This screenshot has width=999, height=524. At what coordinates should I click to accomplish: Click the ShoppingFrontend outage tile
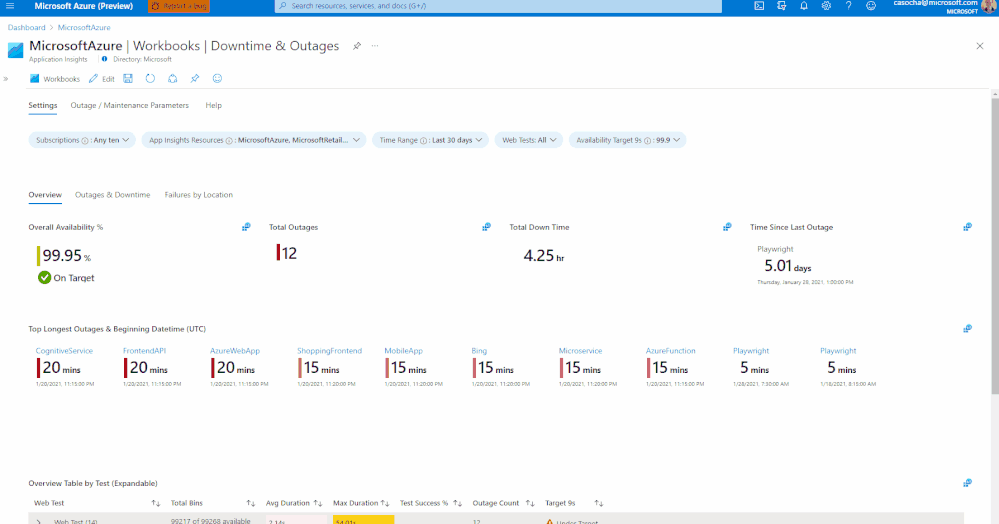click(x=329, y=368)
